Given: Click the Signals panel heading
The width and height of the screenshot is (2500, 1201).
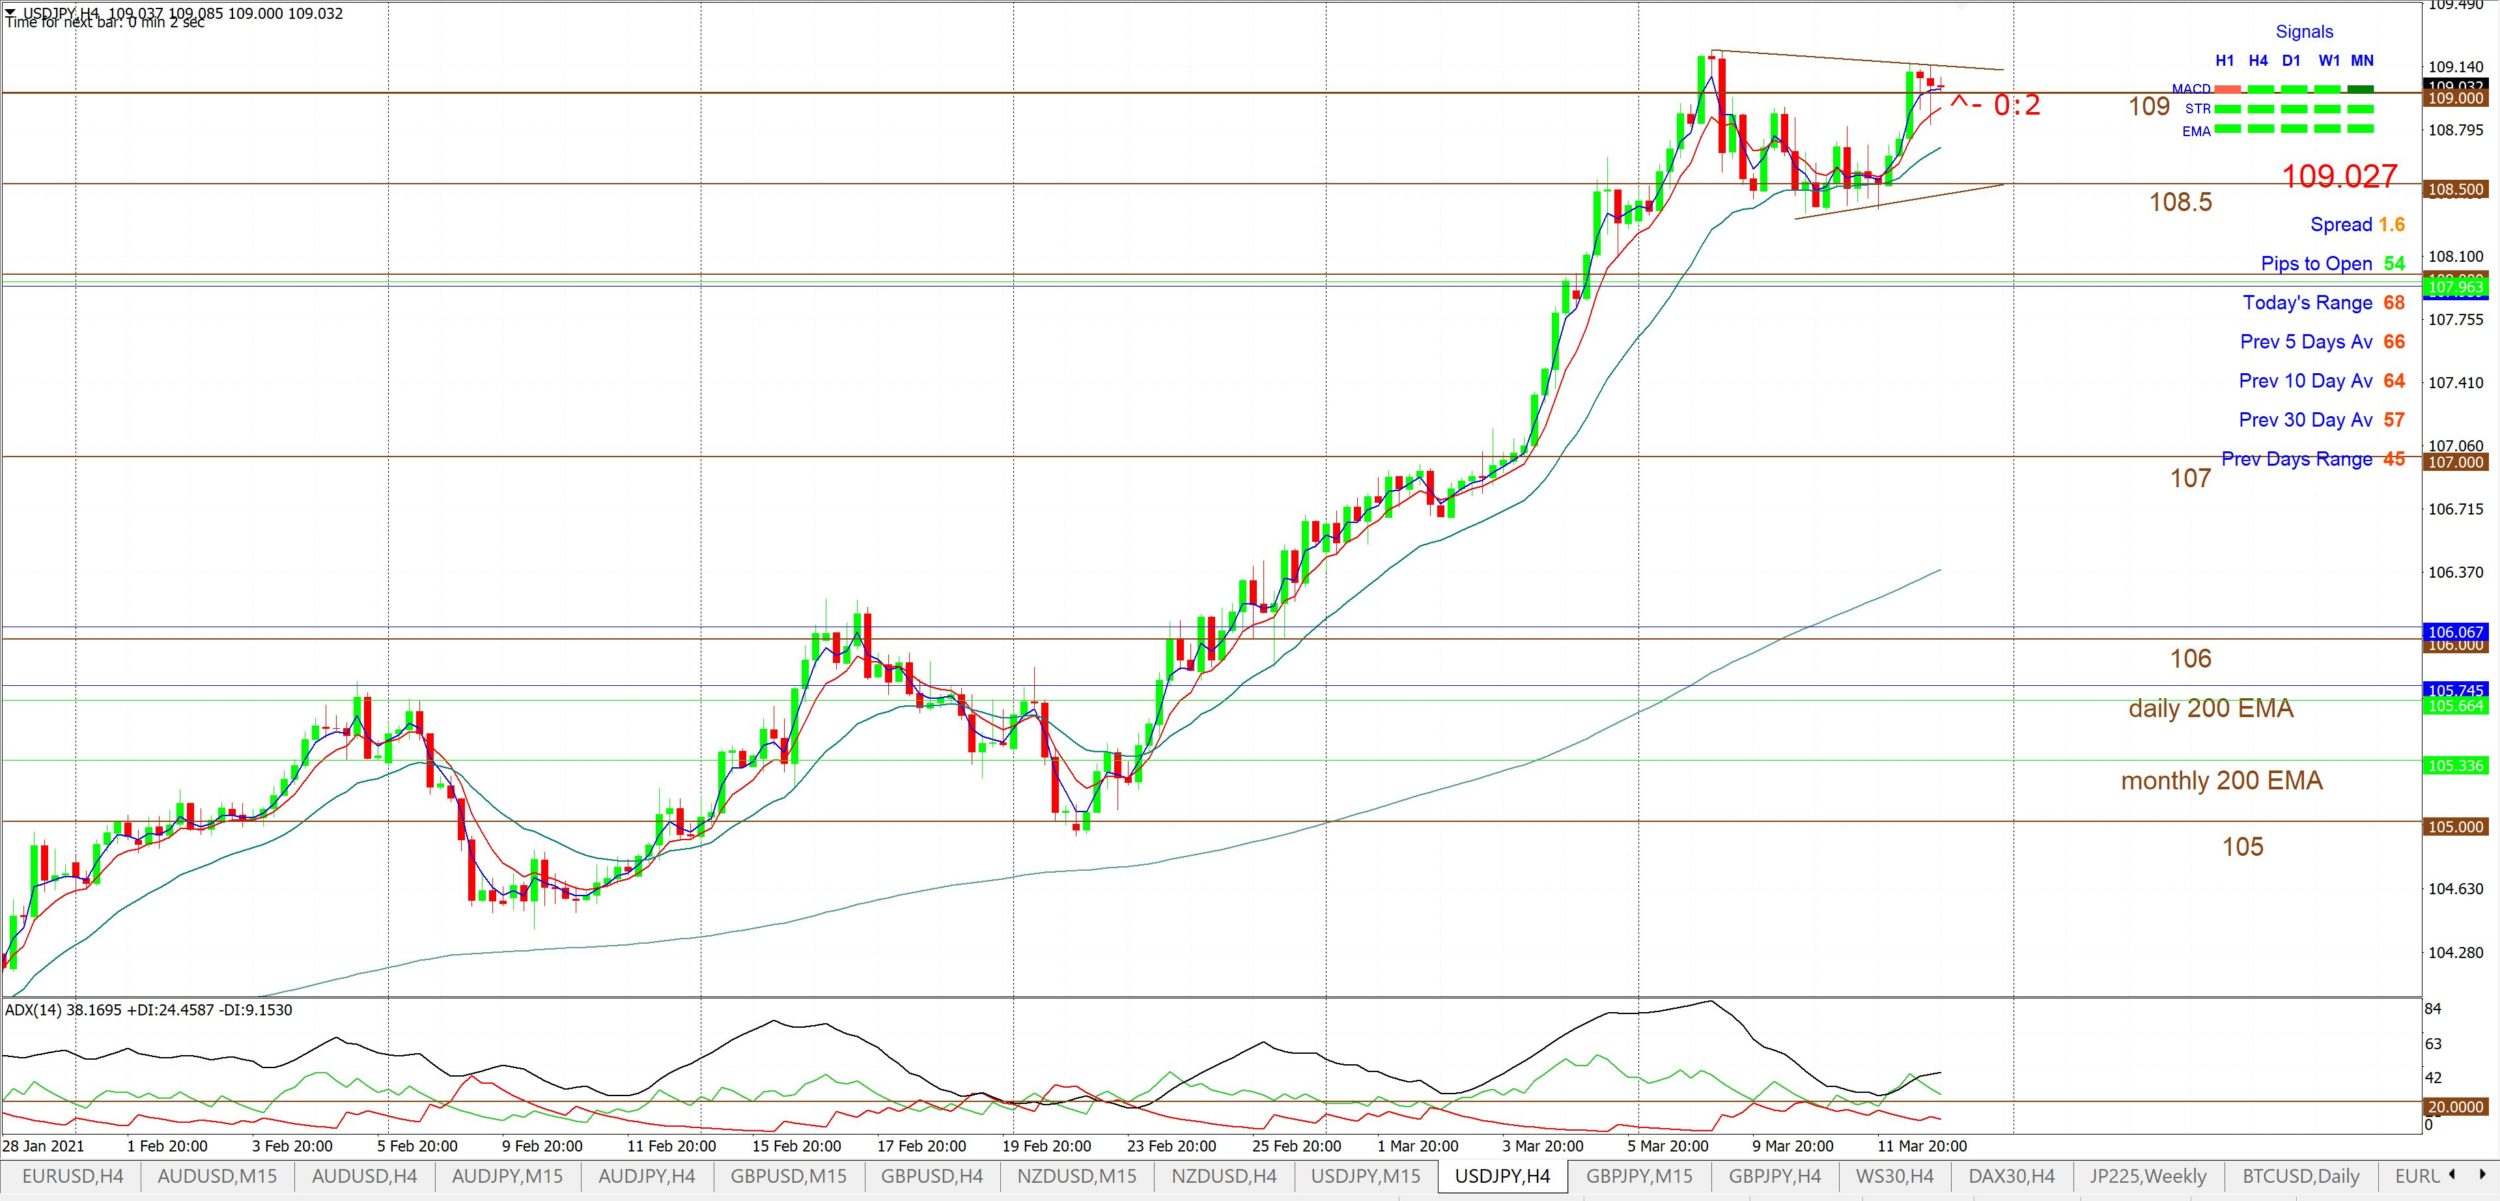Looking at the screenshot, I should 2304,32.
